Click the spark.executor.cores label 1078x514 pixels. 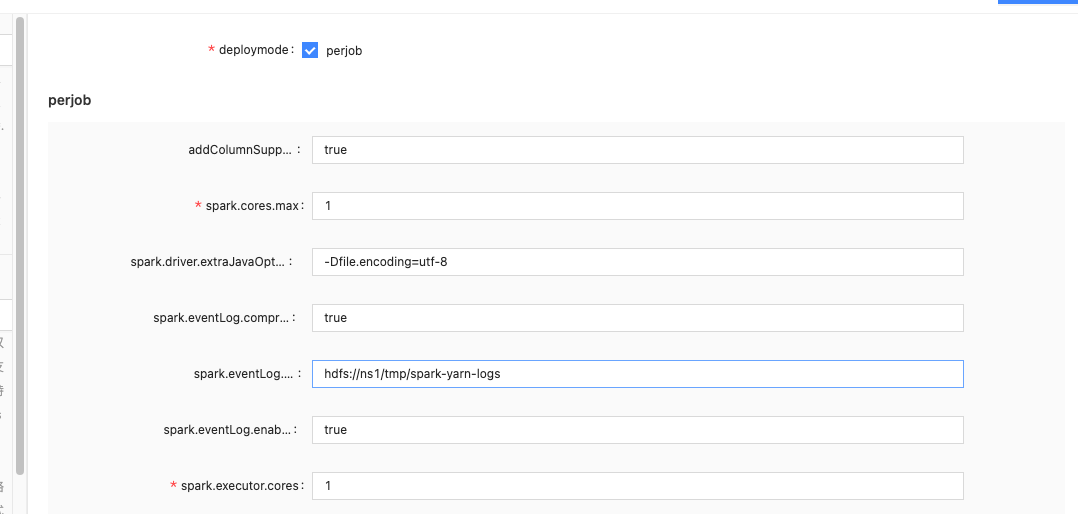point(241,486)
